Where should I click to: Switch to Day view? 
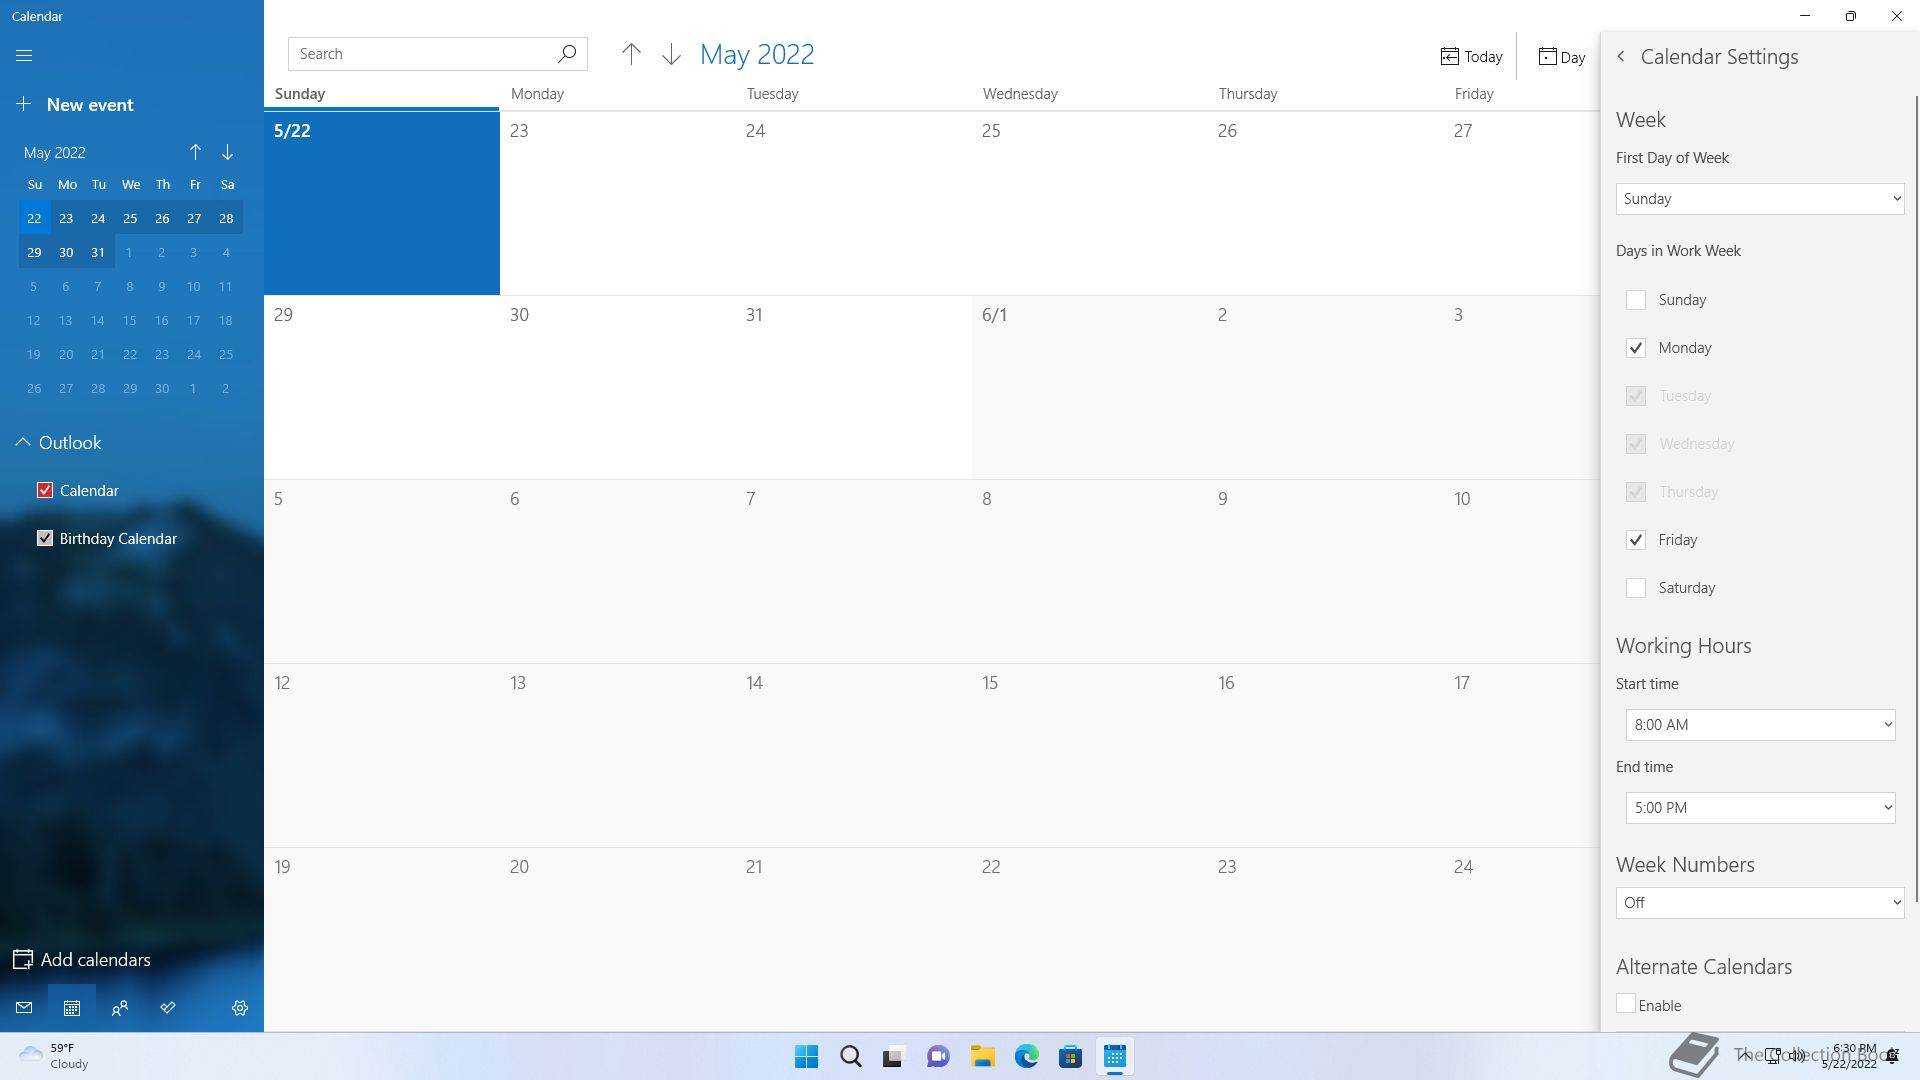click(x=1562, y=57)
